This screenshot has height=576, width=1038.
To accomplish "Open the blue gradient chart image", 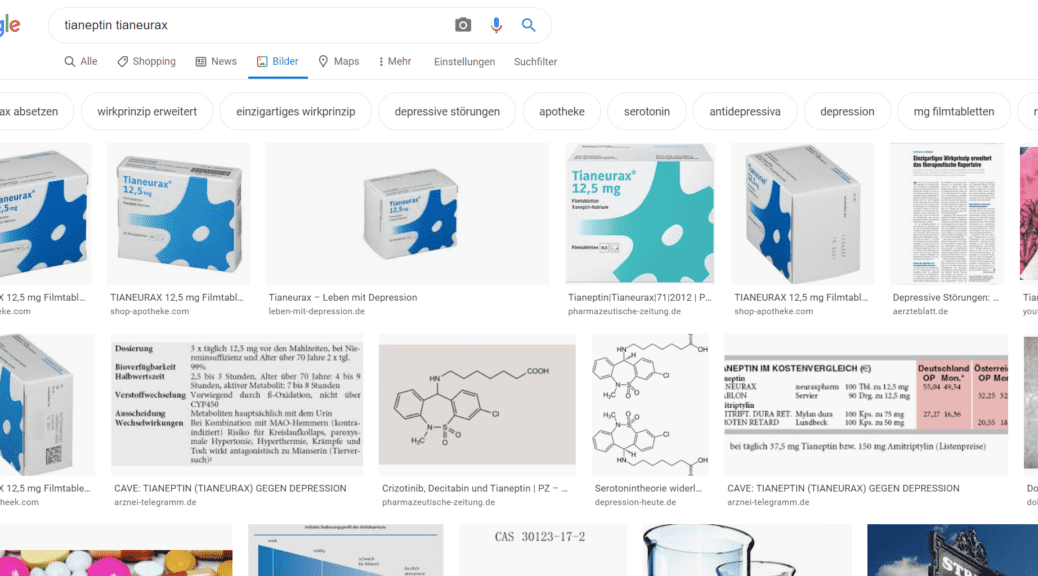I will pyautogui.click(x=346, y=550).
